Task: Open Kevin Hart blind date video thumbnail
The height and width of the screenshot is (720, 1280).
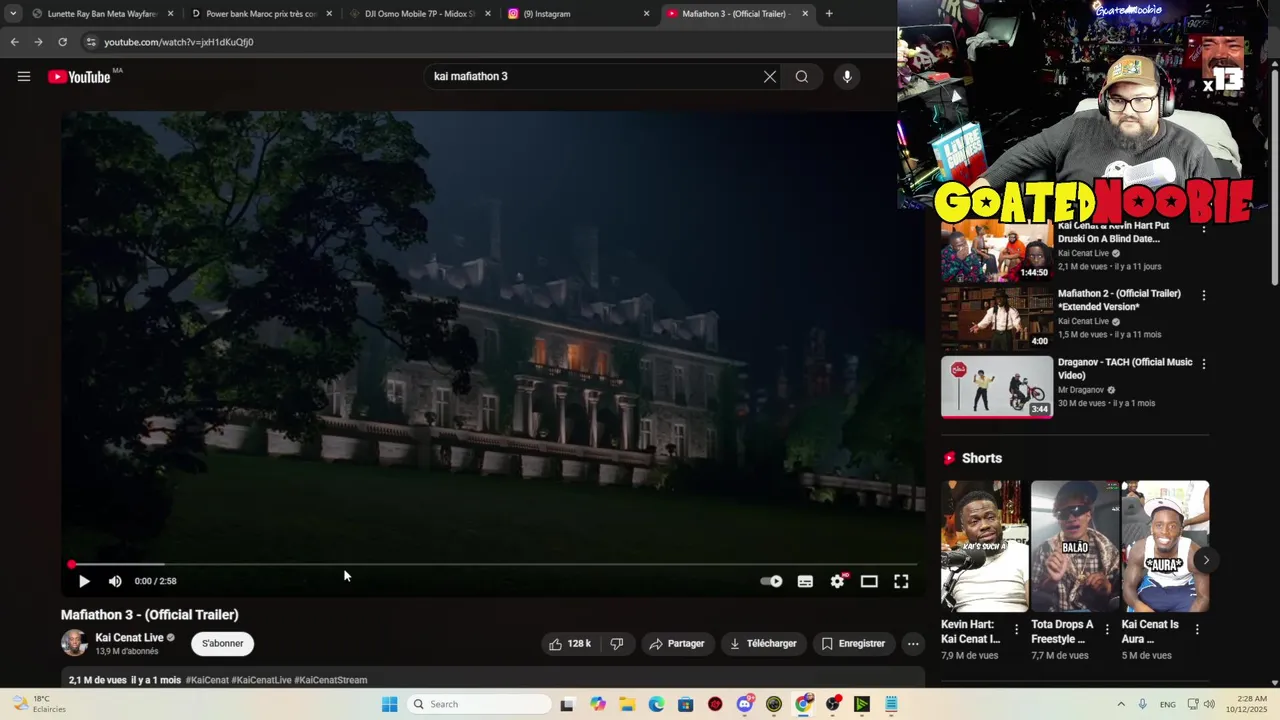Action: click(997, 251)
